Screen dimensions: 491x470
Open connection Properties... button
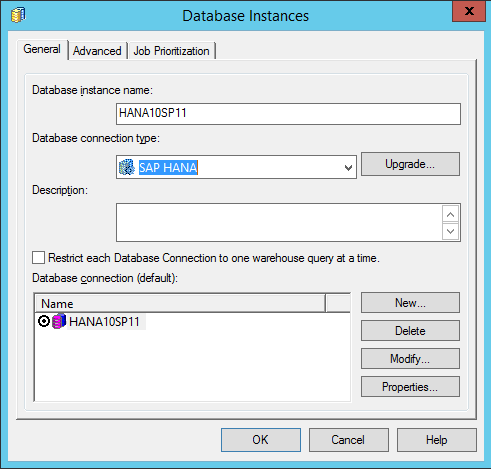[x=410, y=387]
